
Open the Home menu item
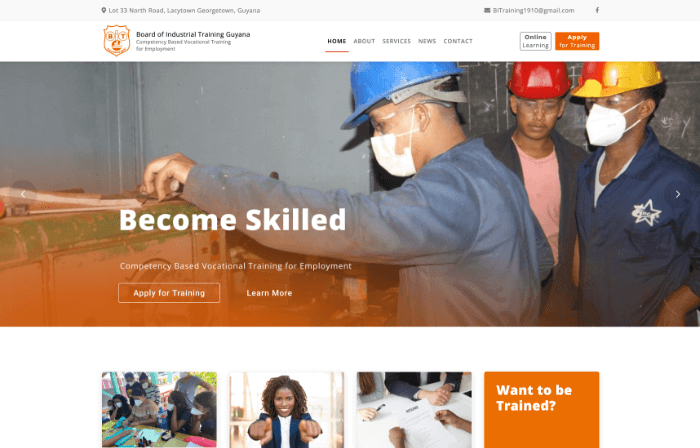(337, 41)
